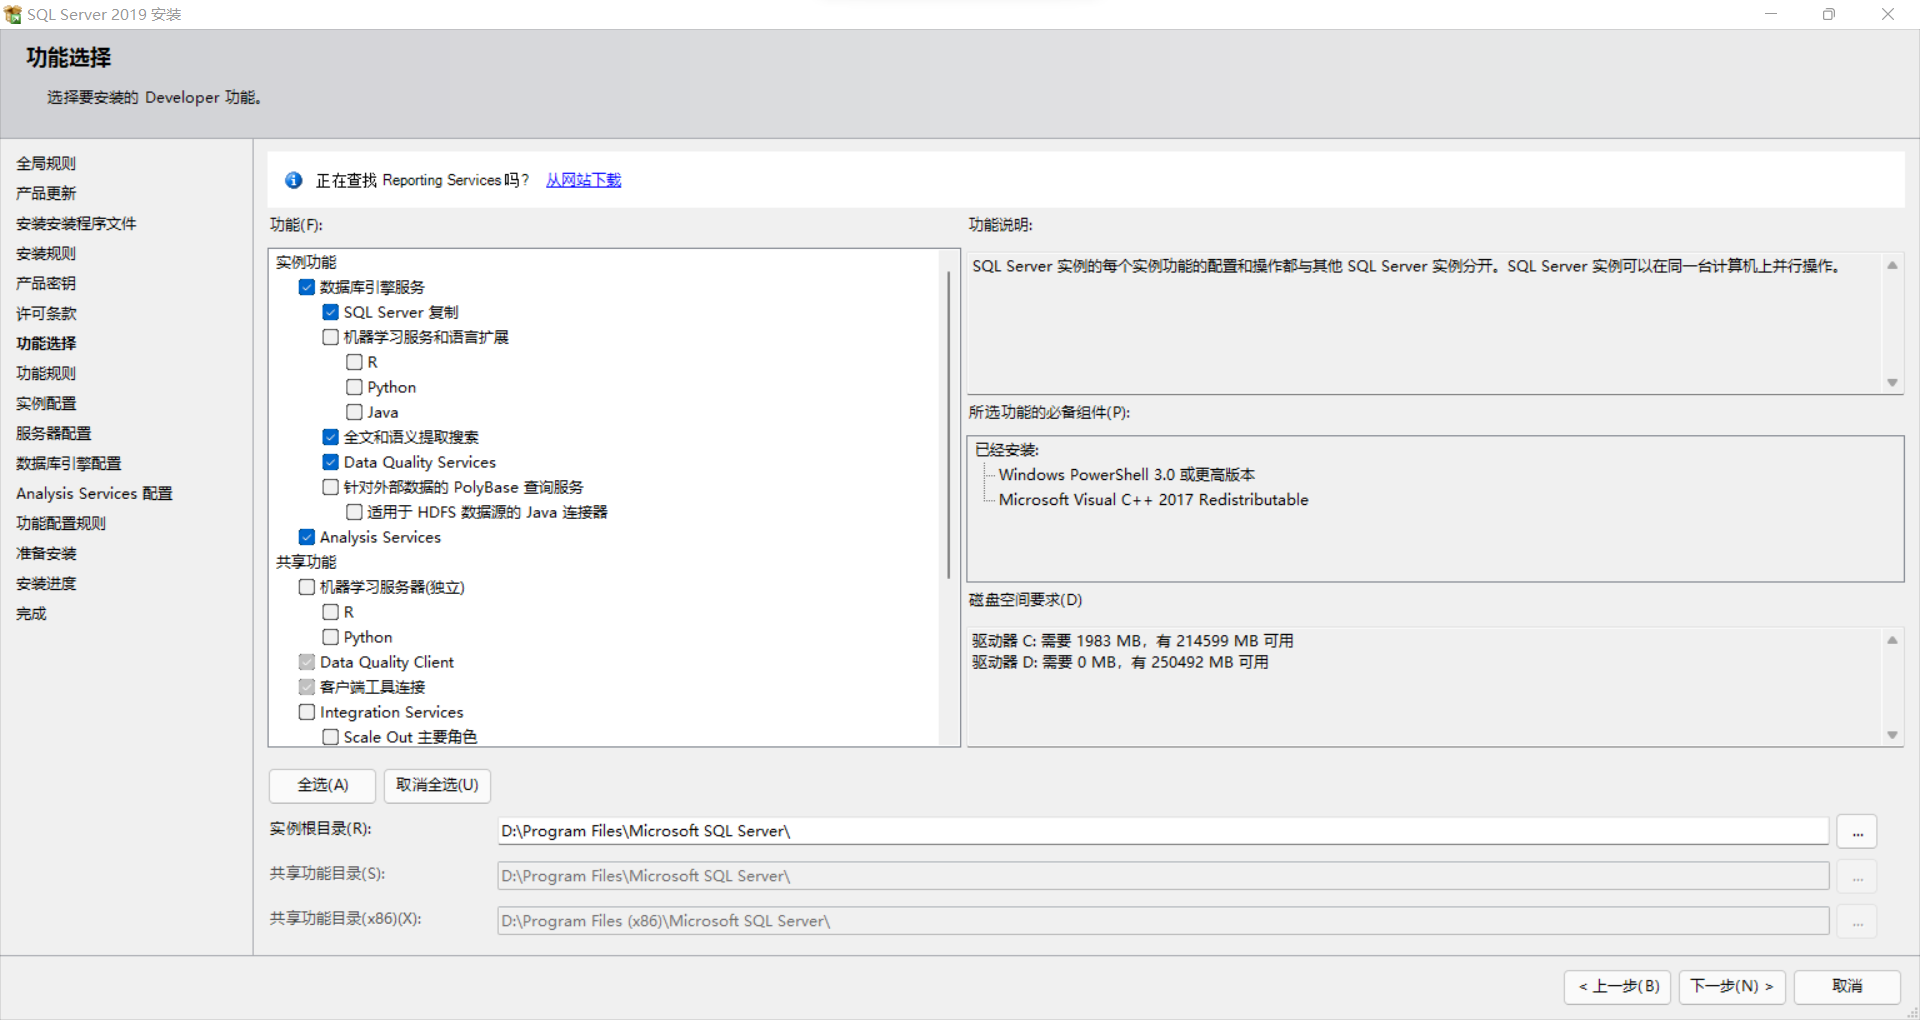Enable Integration Services checkbox

pyautogui.click(x=307, y=712)
